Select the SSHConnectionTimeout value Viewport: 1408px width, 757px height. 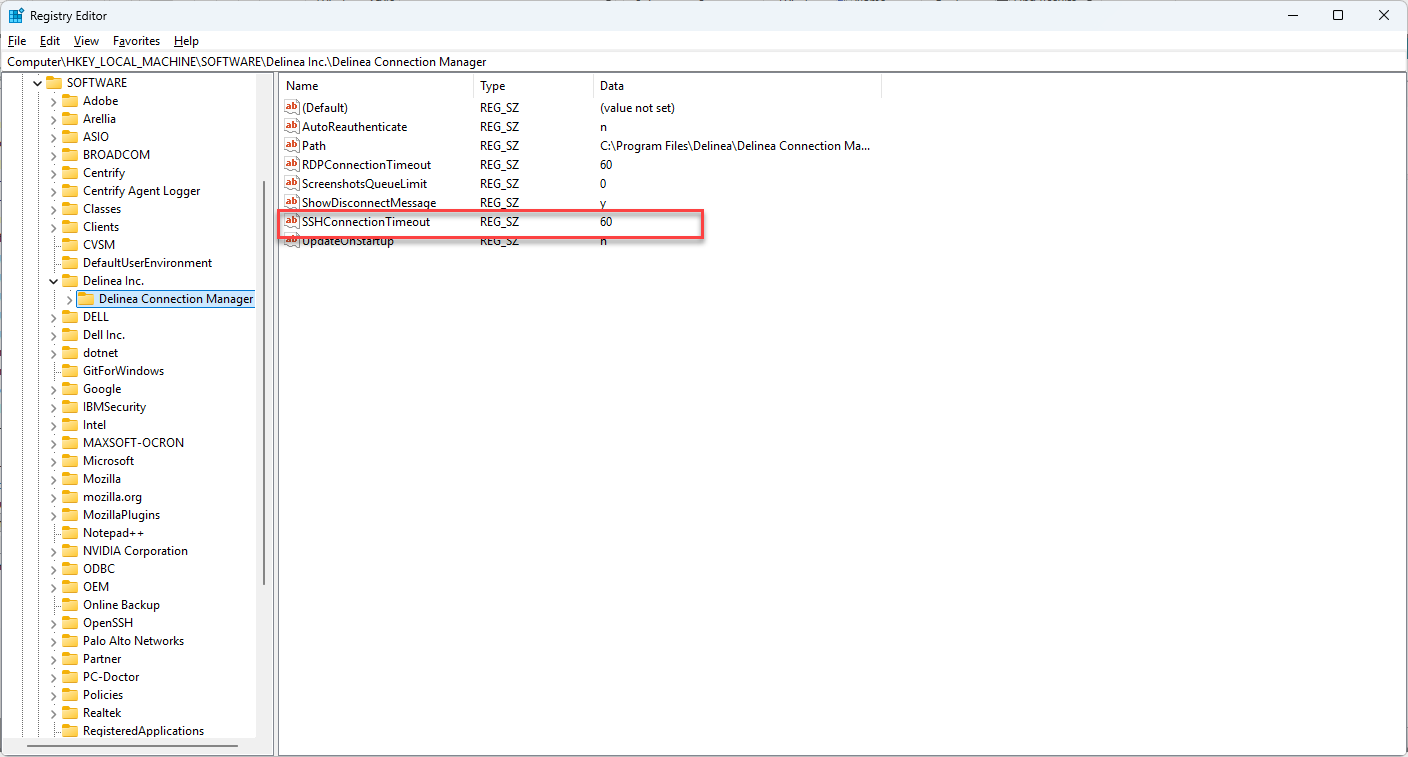pyautogui.click(x=365, y=222)
